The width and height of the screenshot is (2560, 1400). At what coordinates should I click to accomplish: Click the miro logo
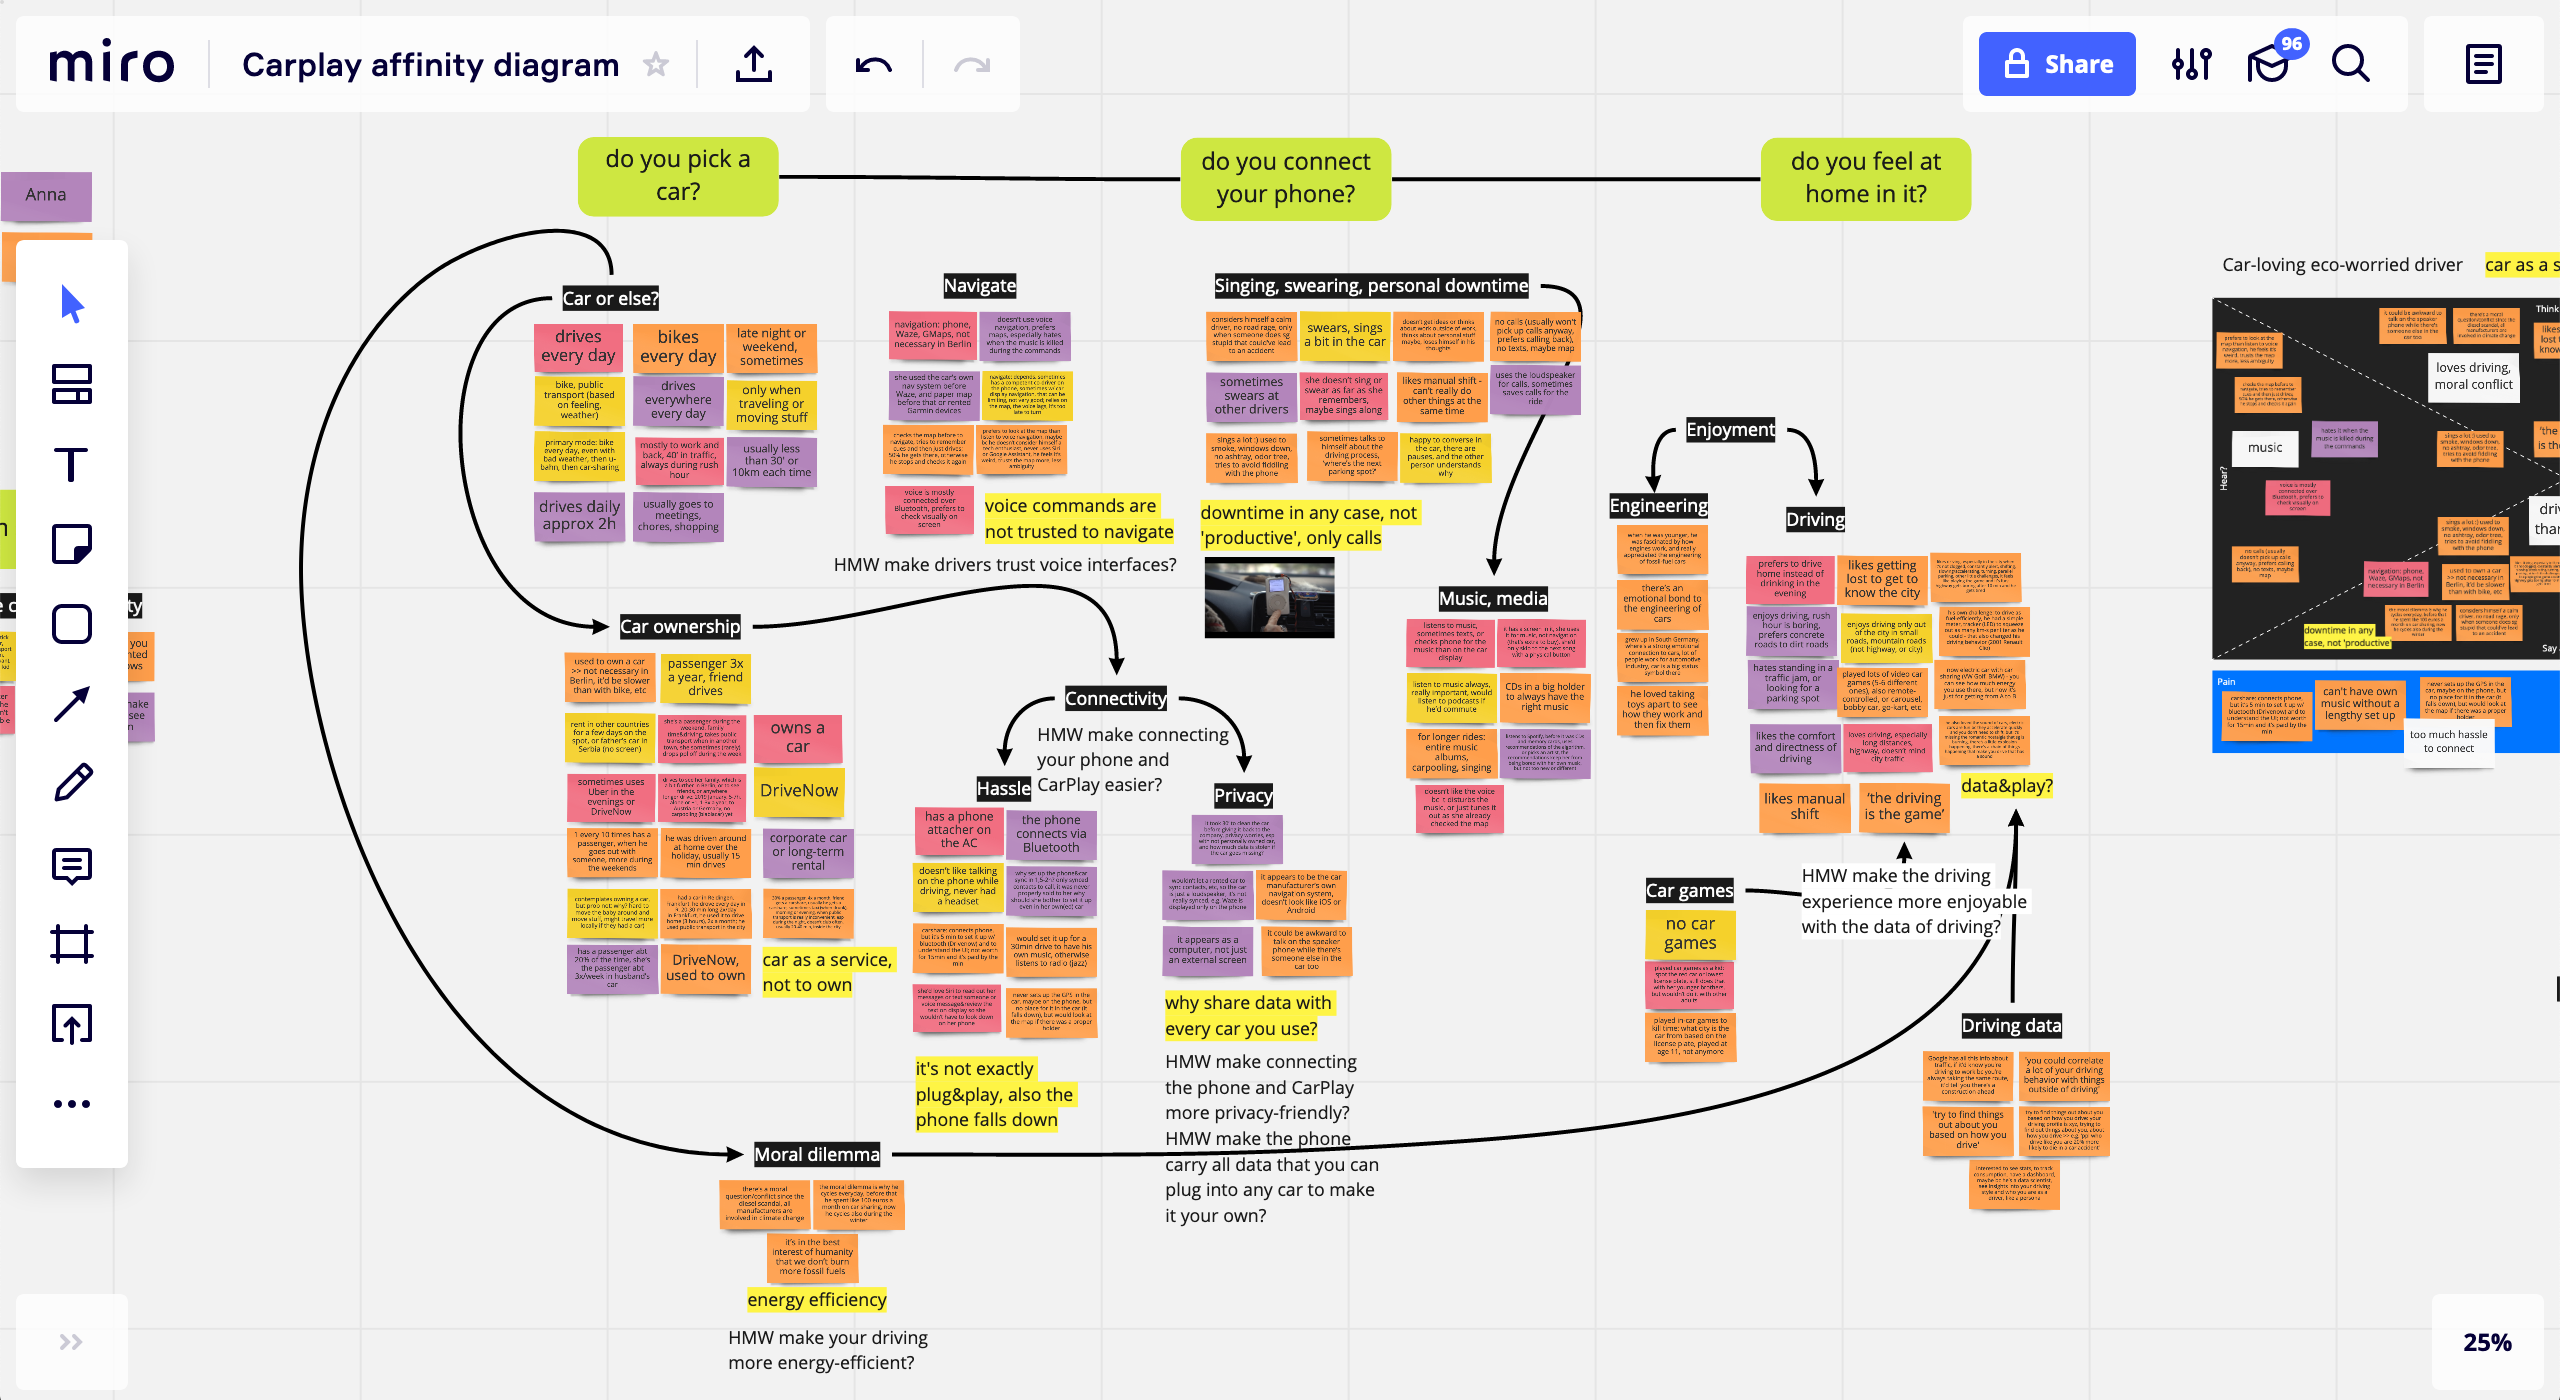pyautogui.click(x=112, y=64)
